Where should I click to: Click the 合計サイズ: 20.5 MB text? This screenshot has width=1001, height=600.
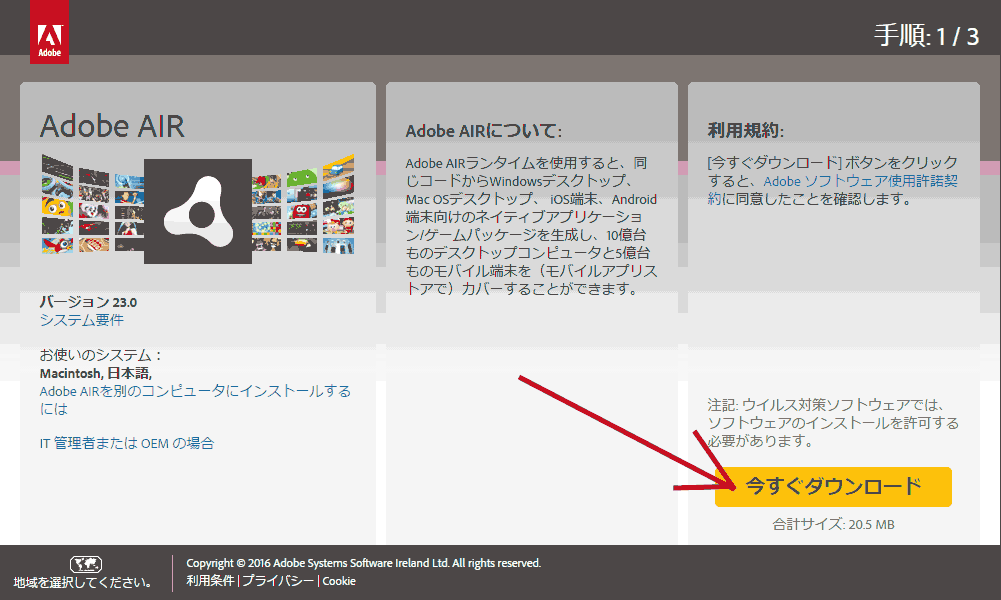[x=833, y=525]
